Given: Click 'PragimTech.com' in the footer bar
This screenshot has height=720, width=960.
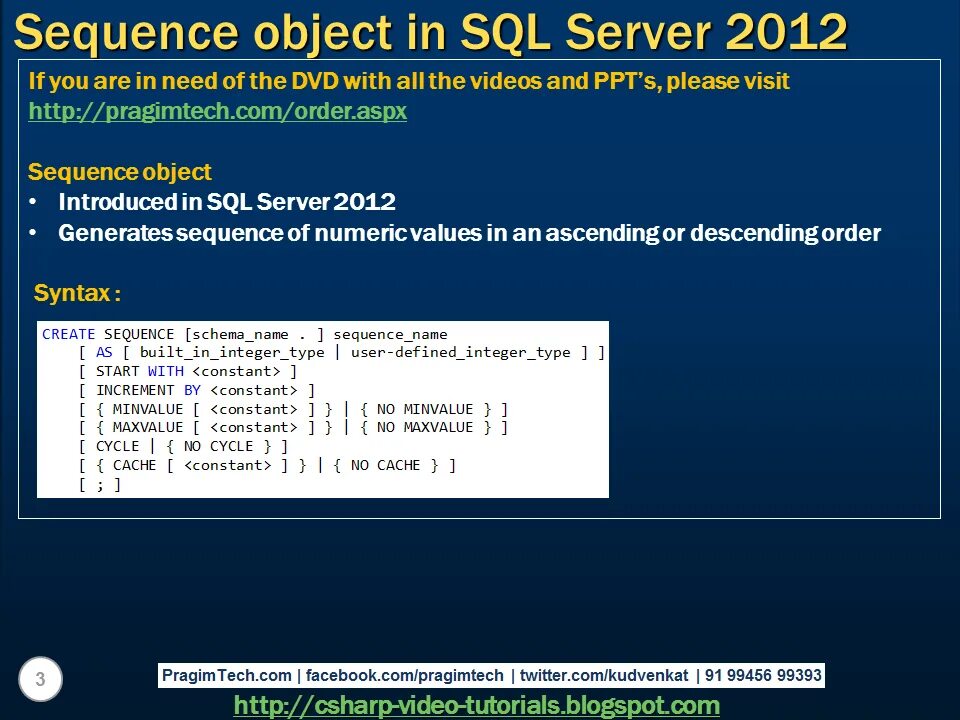Looking at the screenshot, I should coord(227,675).
